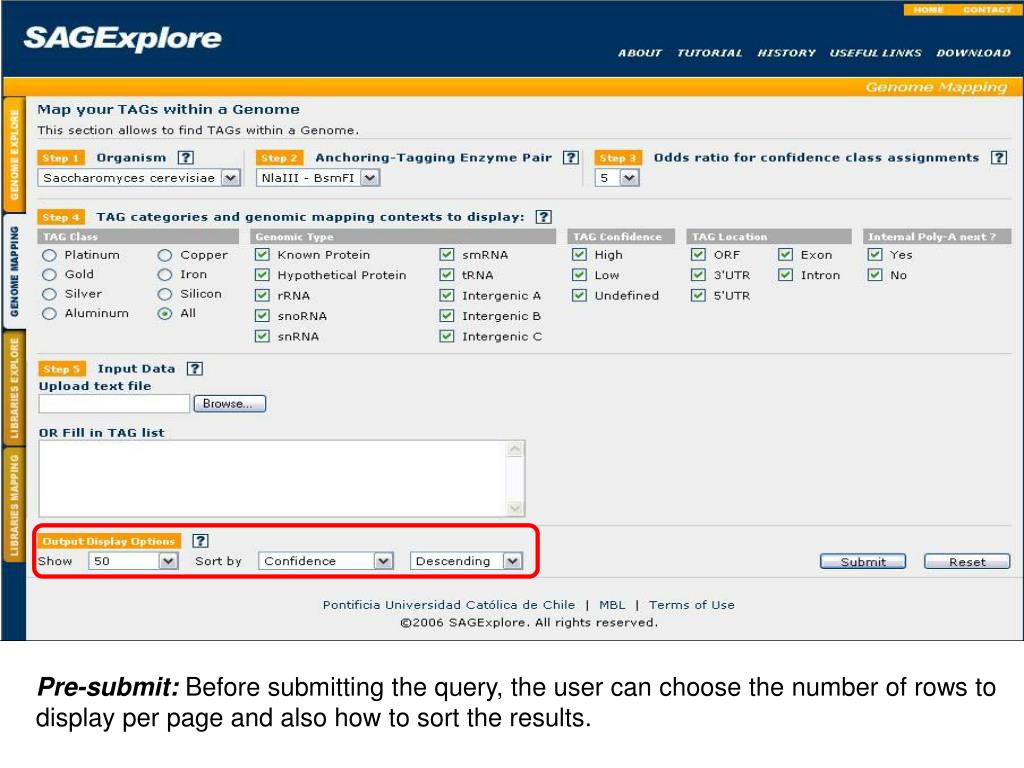This screenshot has height=768, width=1024.
Task: Toggle tRNA checkbox
Action: tap(447, 275)
